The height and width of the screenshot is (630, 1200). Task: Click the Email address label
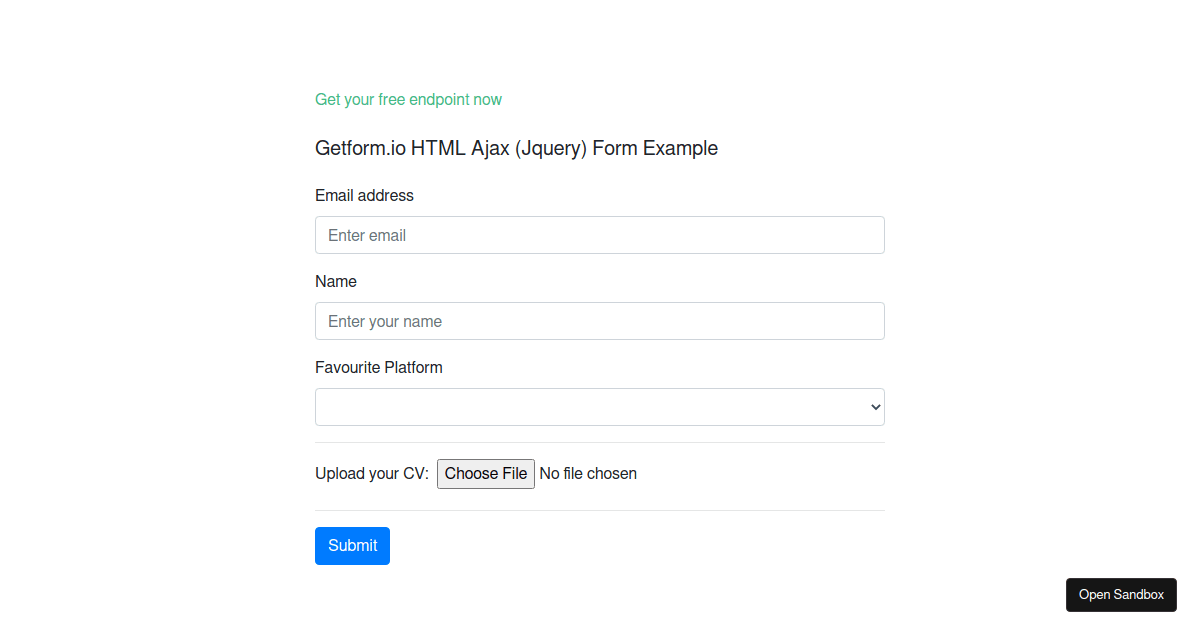coord(364,196)
